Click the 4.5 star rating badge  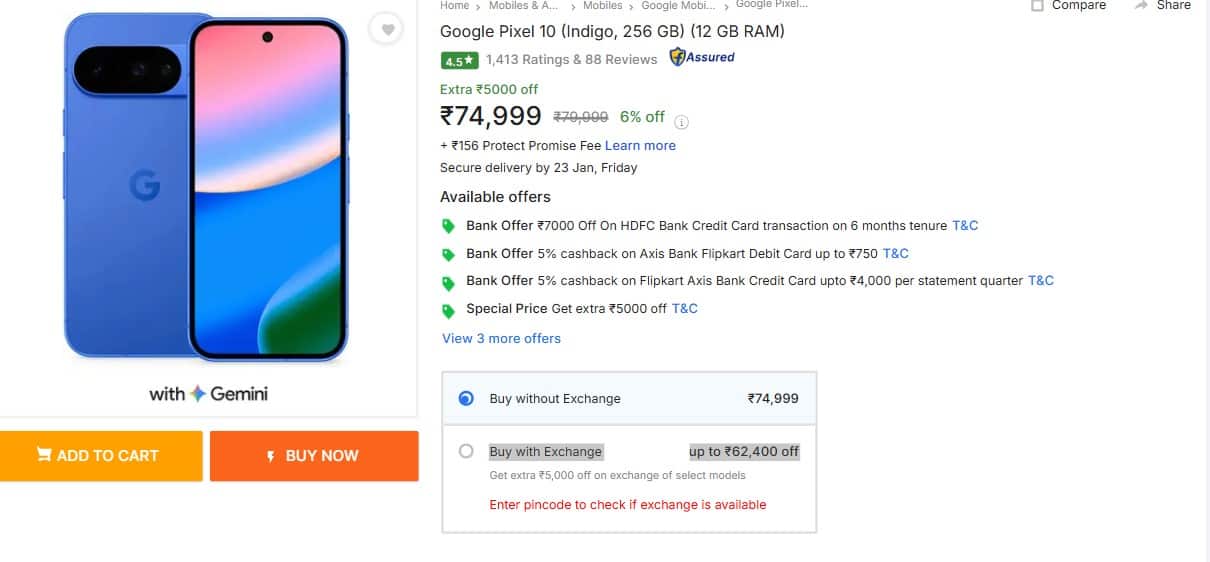459,60
